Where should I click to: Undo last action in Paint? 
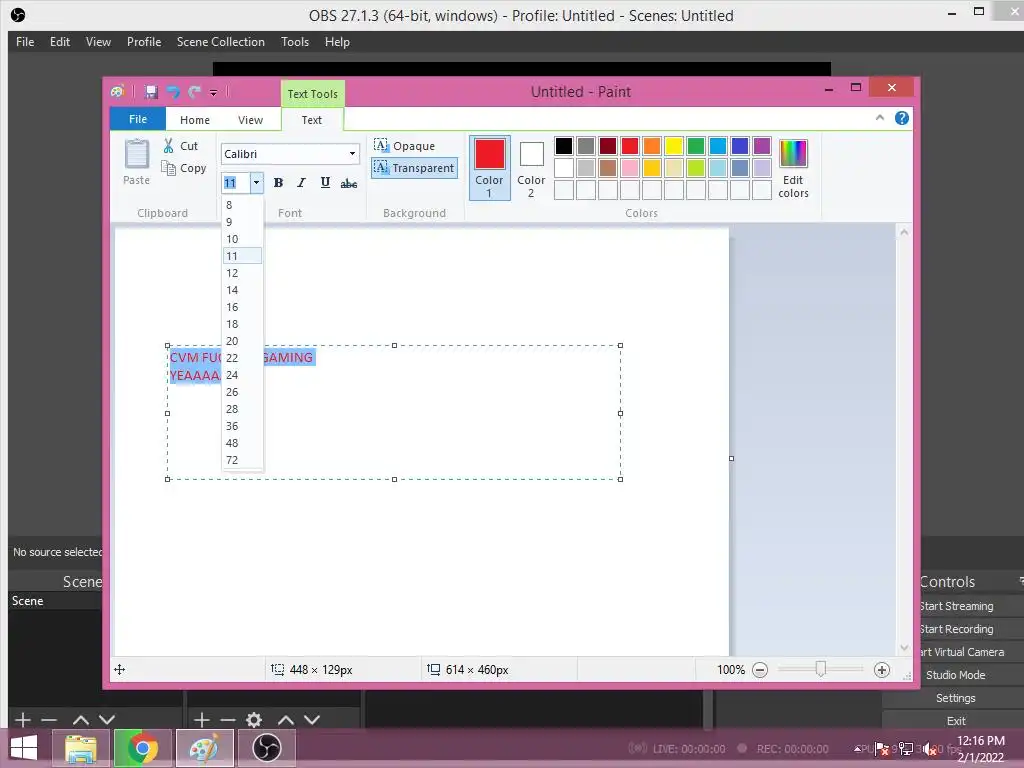click(173, 92)
